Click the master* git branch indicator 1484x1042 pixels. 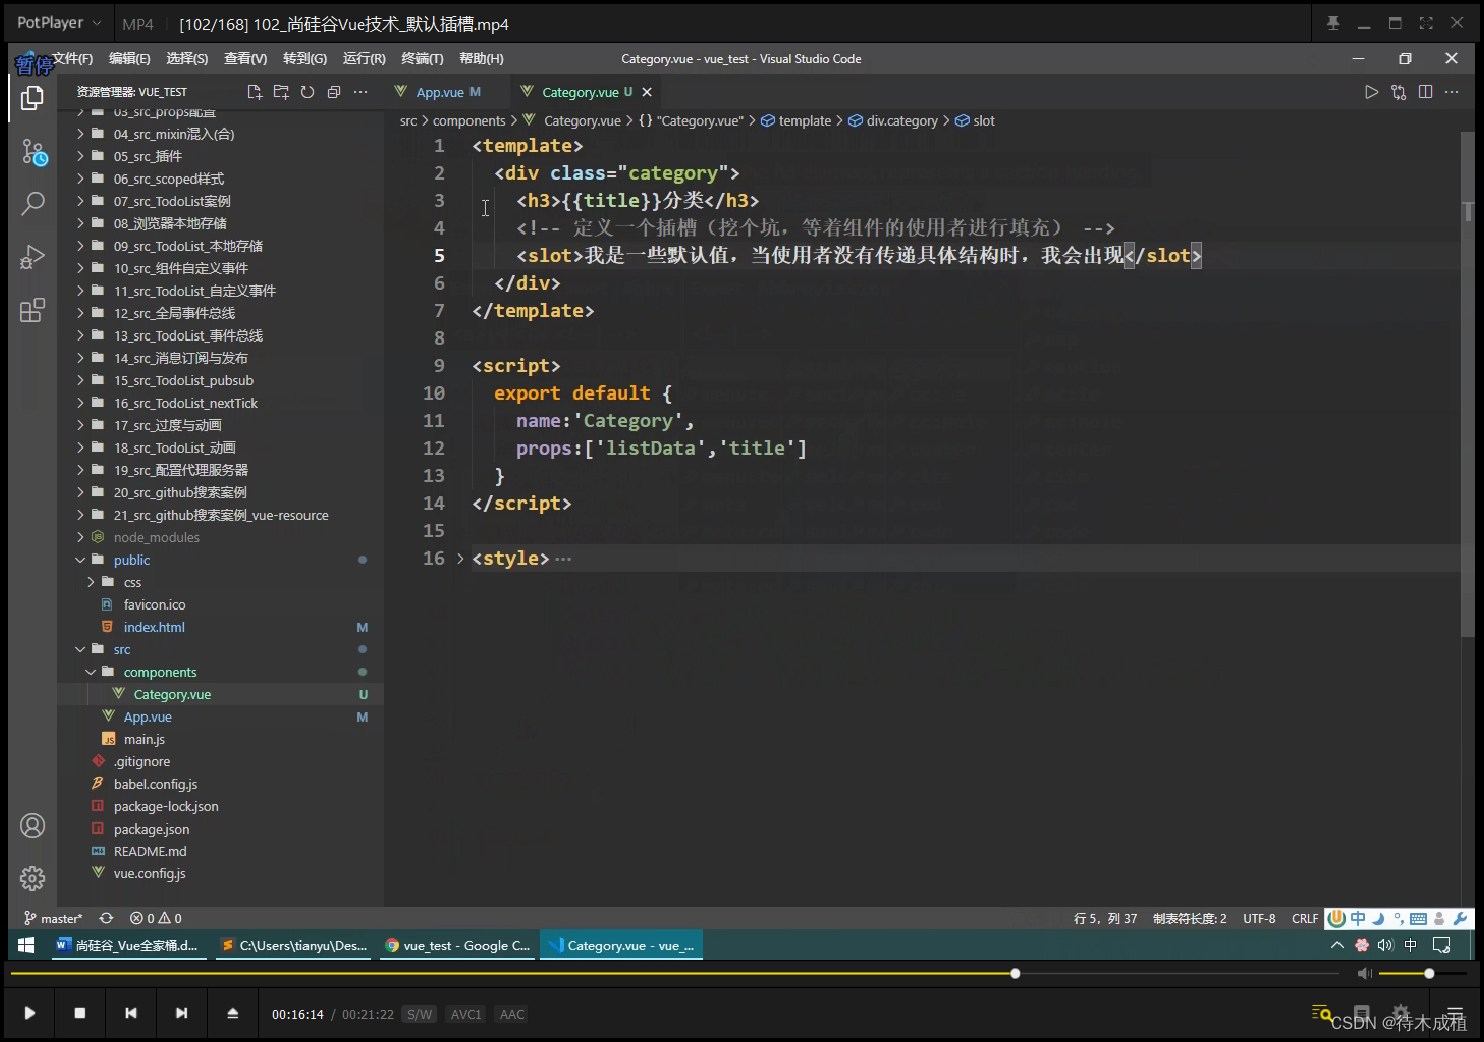(53, 918)
